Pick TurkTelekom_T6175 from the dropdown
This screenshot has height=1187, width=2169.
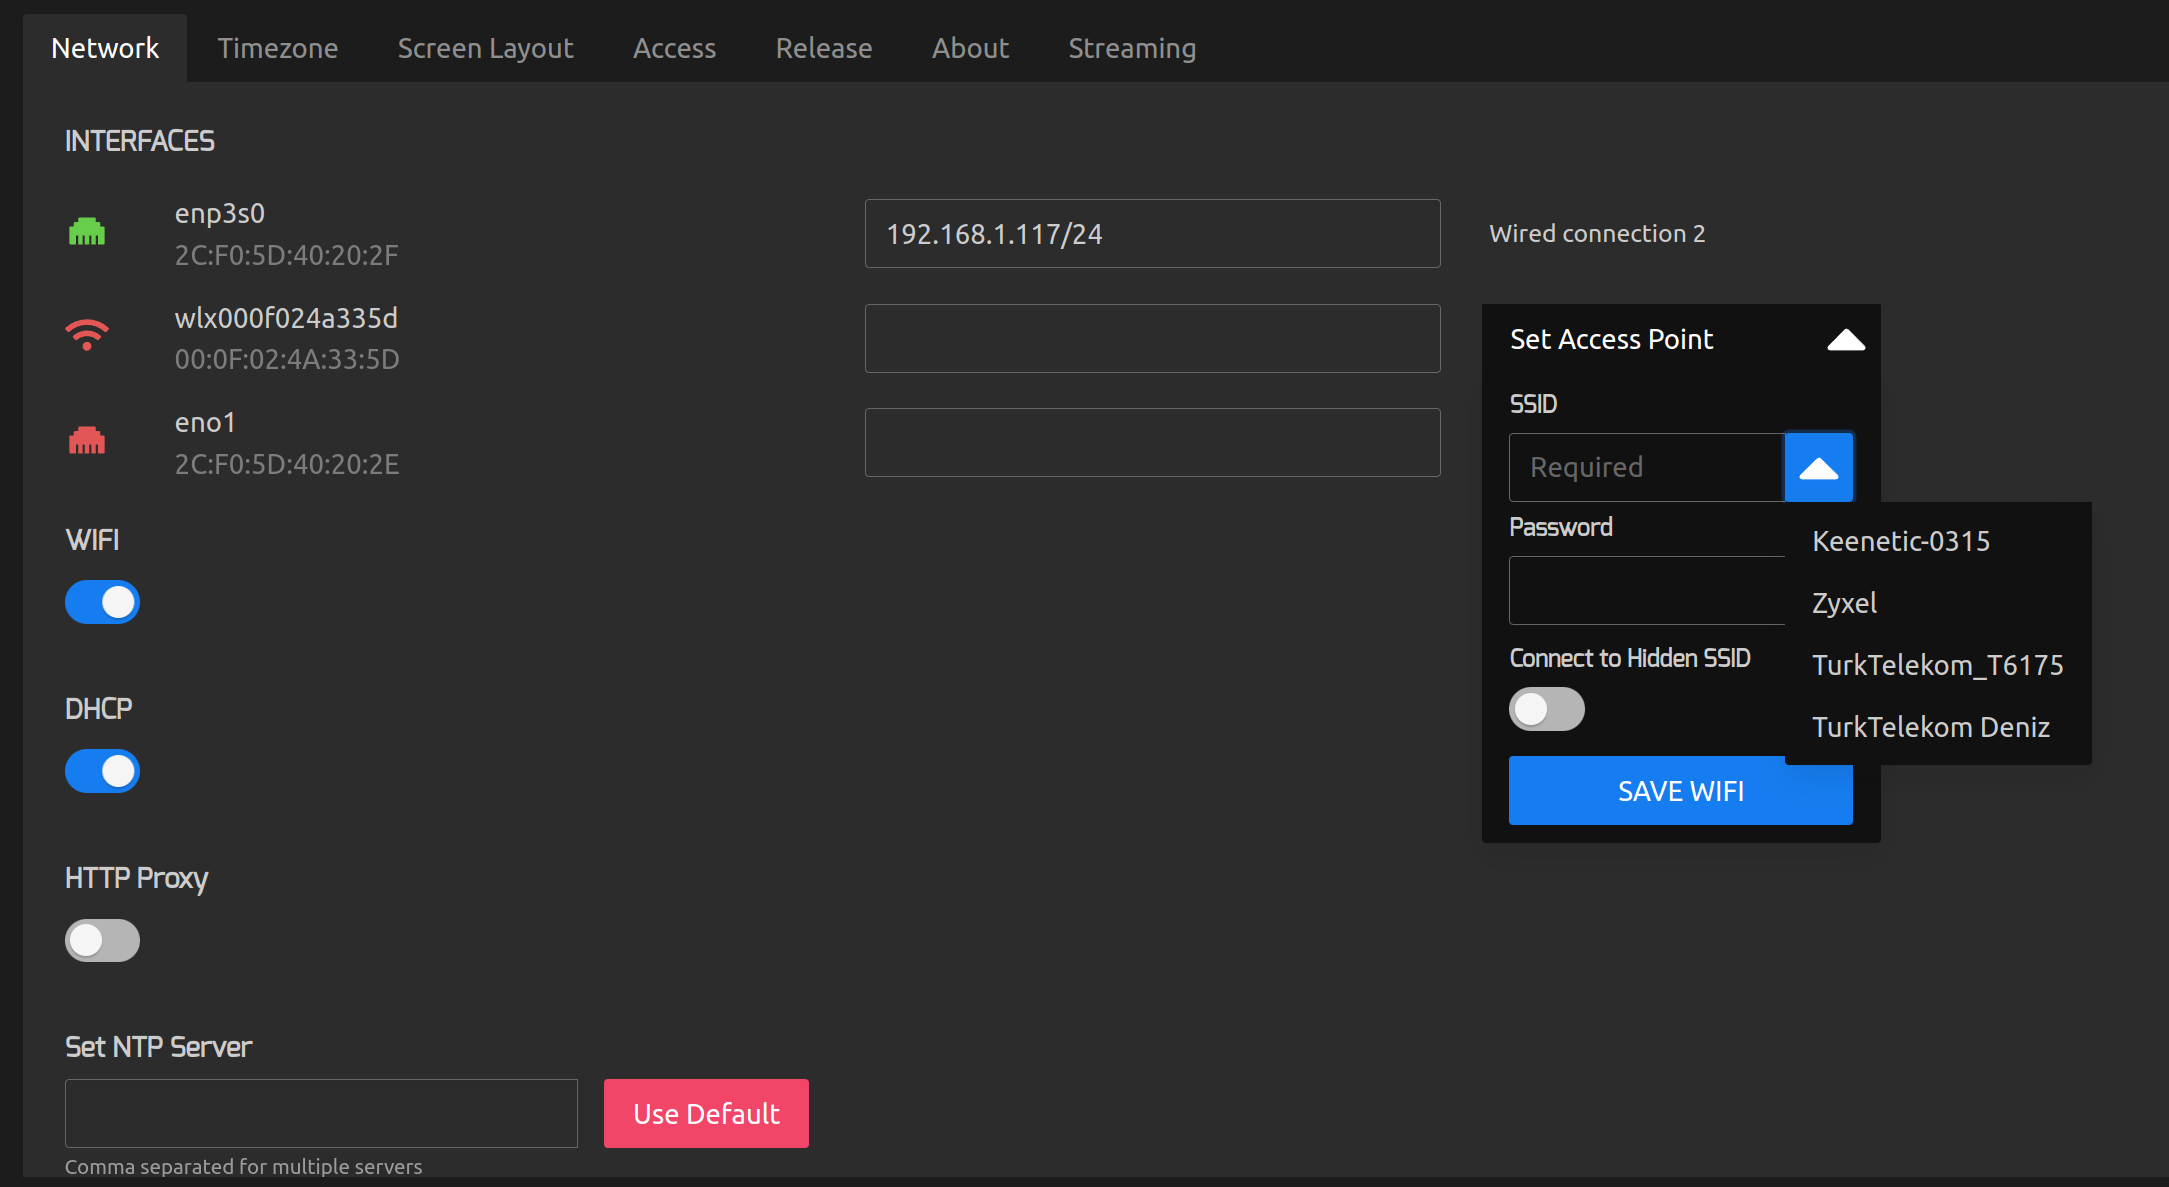[1937, 665]
